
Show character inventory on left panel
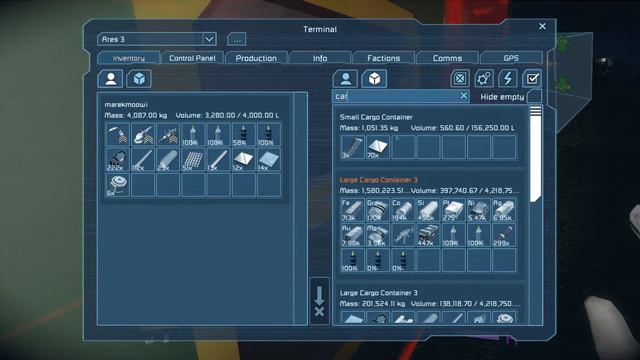[110, 78]
